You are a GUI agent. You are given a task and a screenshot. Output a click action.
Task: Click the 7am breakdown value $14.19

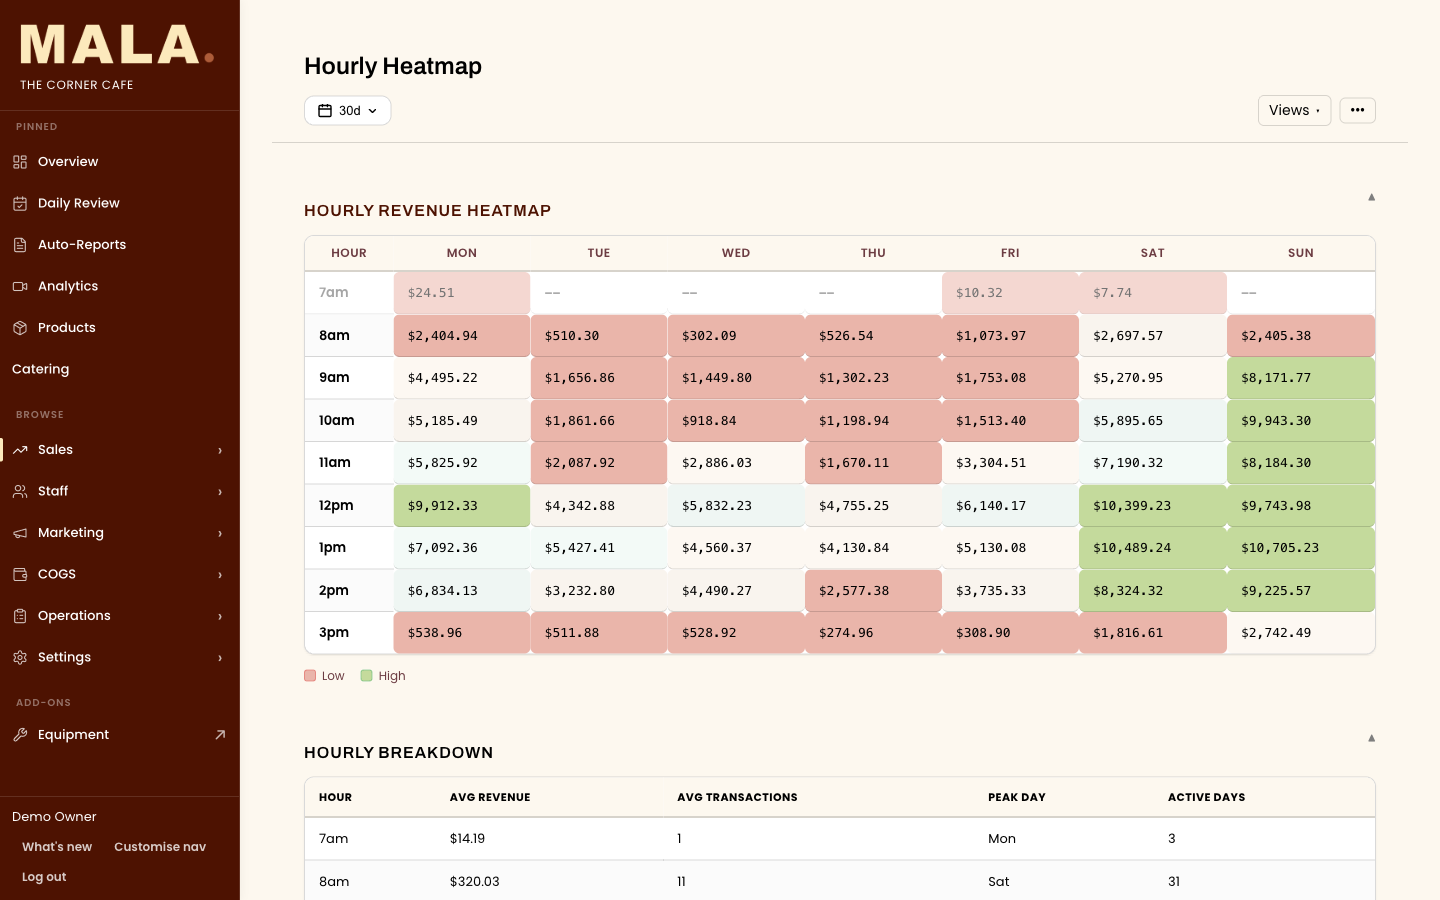click(467, 839)
